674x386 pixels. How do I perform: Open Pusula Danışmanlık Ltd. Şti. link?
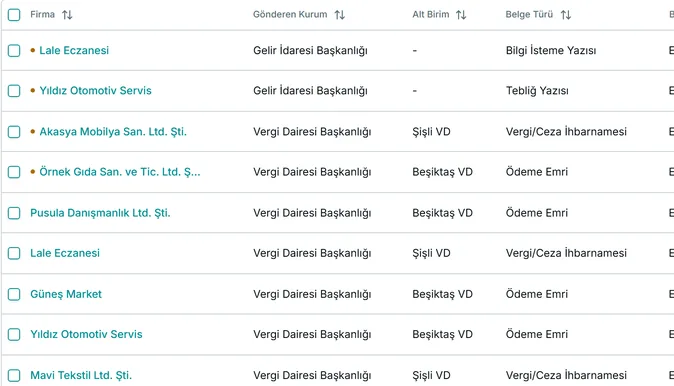[x=100, y=213]
